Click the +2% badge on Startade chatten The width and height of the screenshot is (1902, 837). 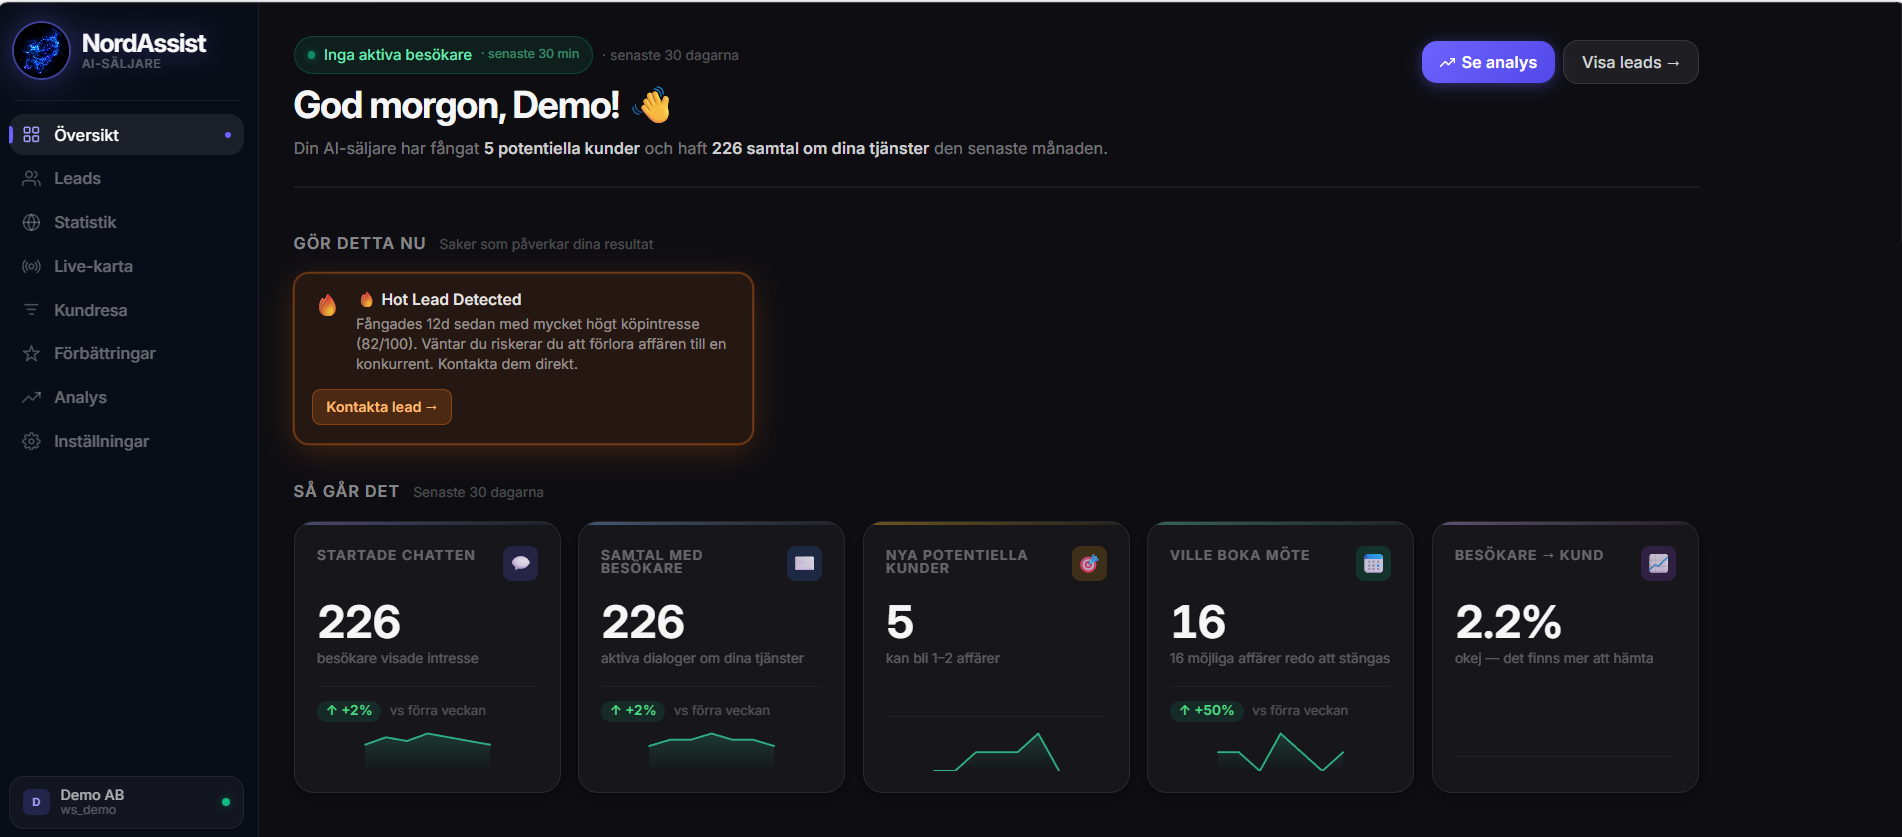coord(349,710)
